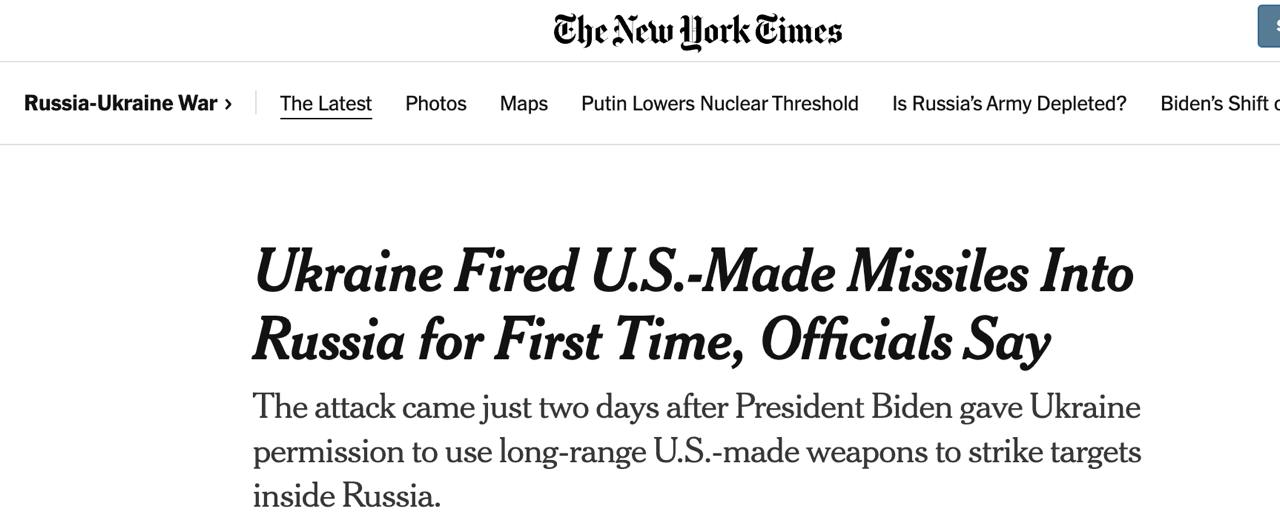
Task: Go to Is Russia's Army Depleted?
Action: [1009, 104]
